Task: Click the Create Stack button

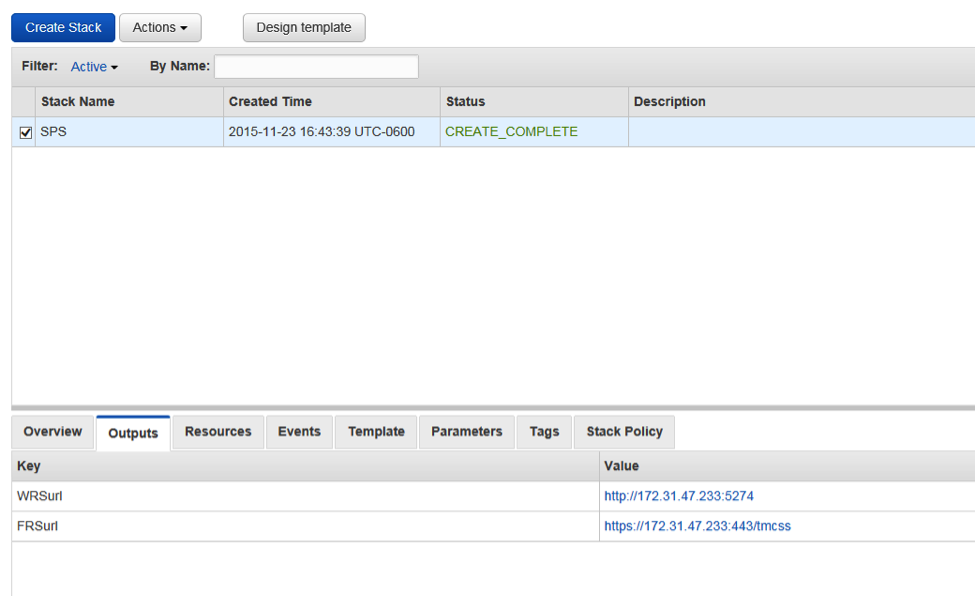Action: pos(63,28)
